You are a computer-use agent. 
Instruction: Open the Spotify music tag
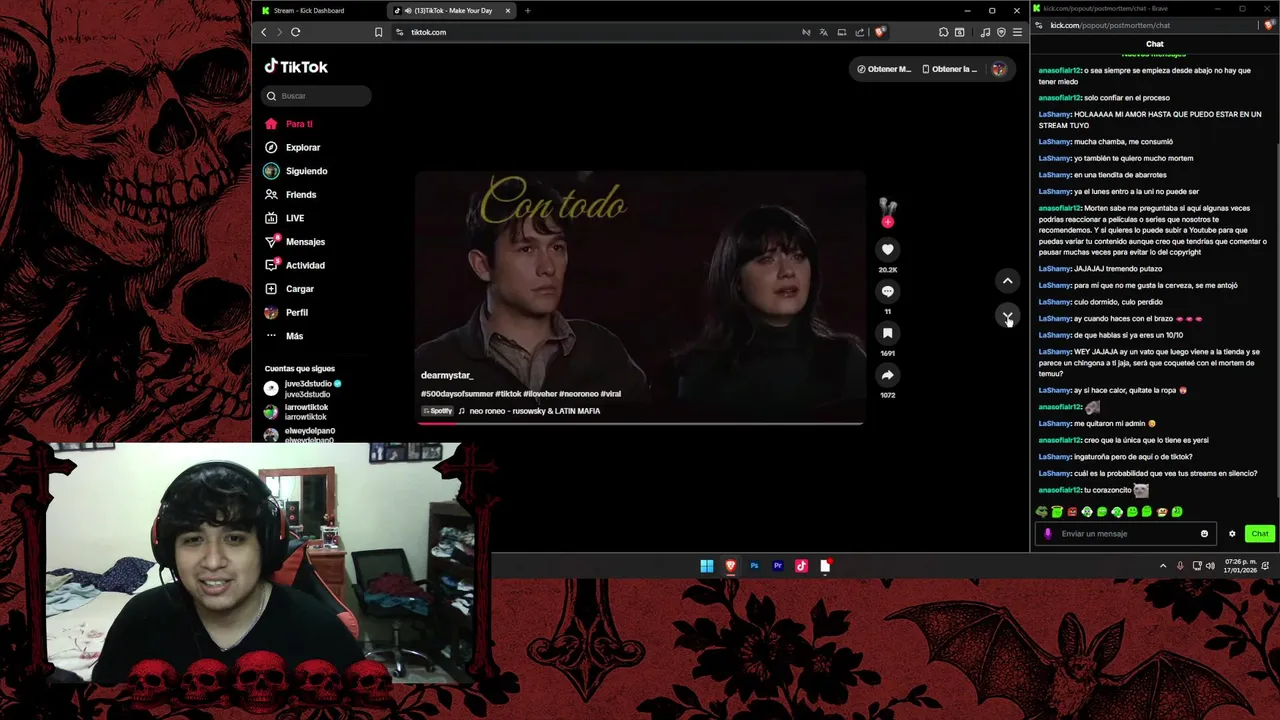pyautogui.click(x=438, y=411)
